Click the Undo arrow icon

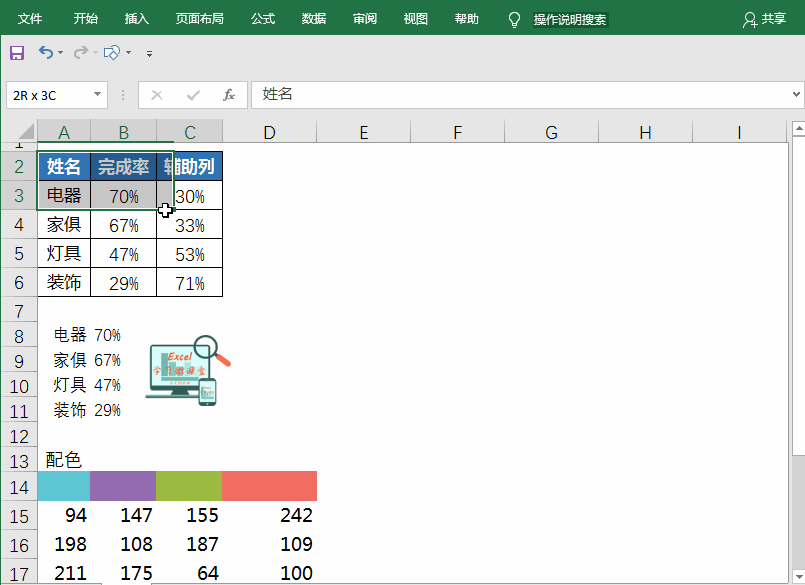click(46, 52)
